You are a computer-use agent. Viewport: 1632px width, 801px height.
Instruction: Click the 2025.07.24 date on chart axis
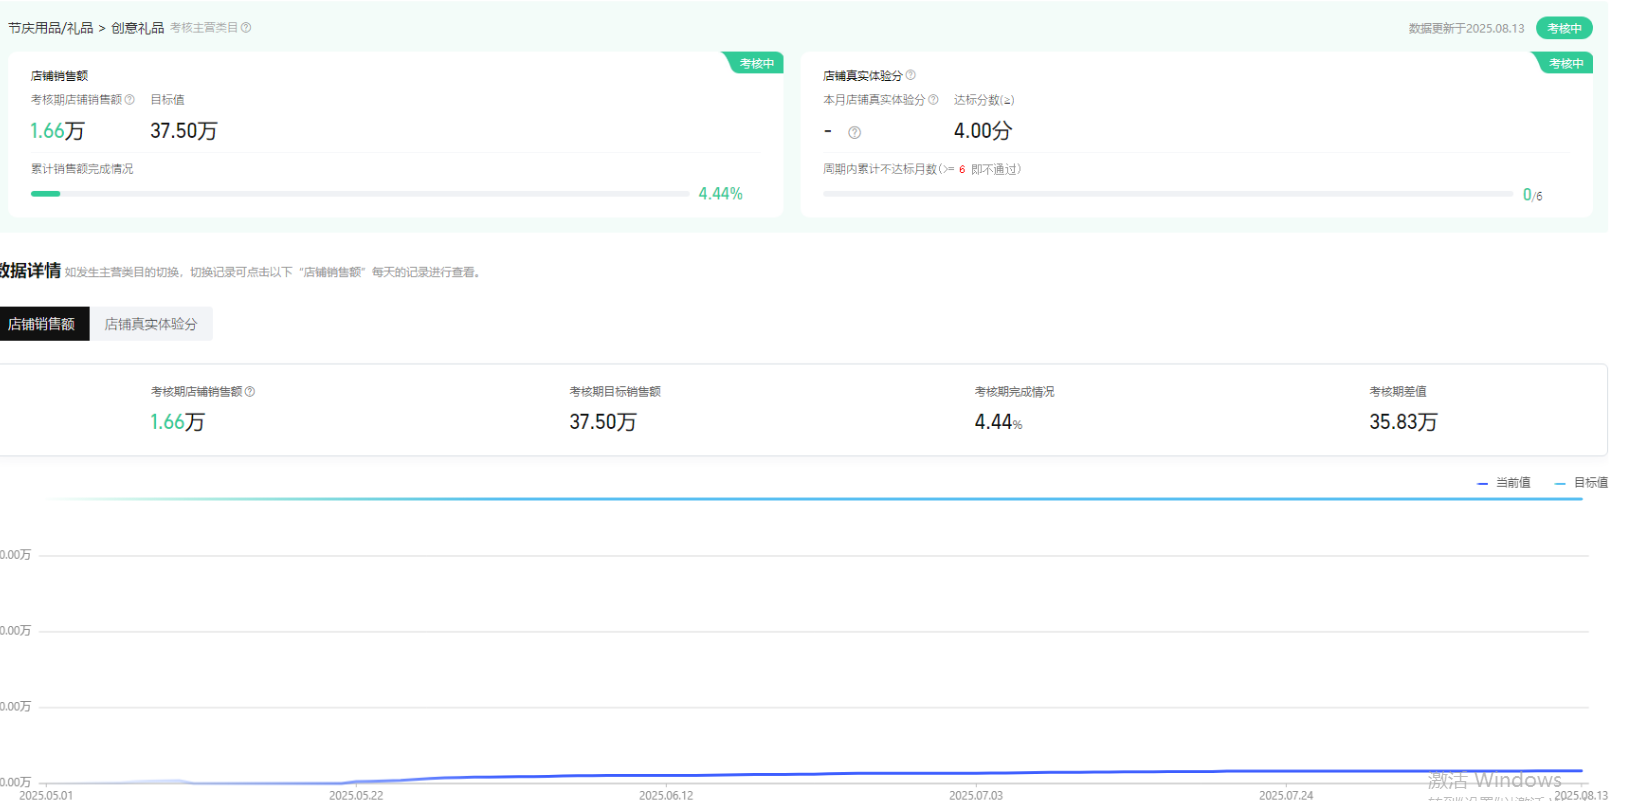(1286, 795)
